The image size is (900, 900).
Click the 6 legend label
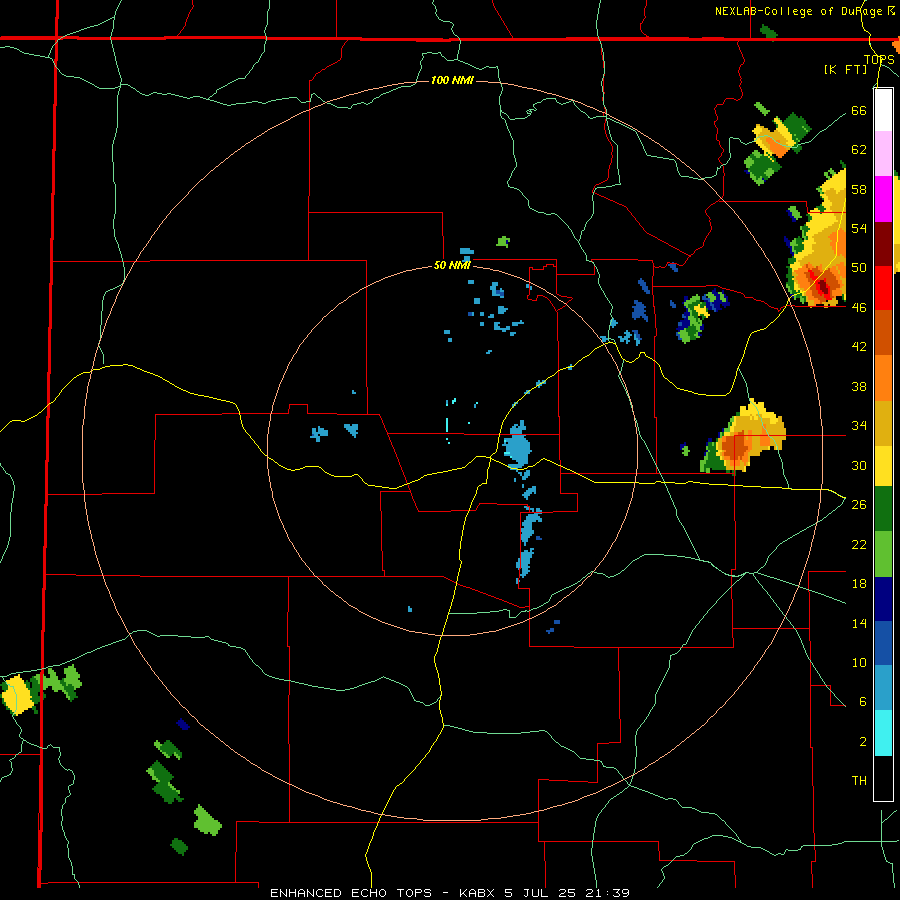tap(863, 702)
